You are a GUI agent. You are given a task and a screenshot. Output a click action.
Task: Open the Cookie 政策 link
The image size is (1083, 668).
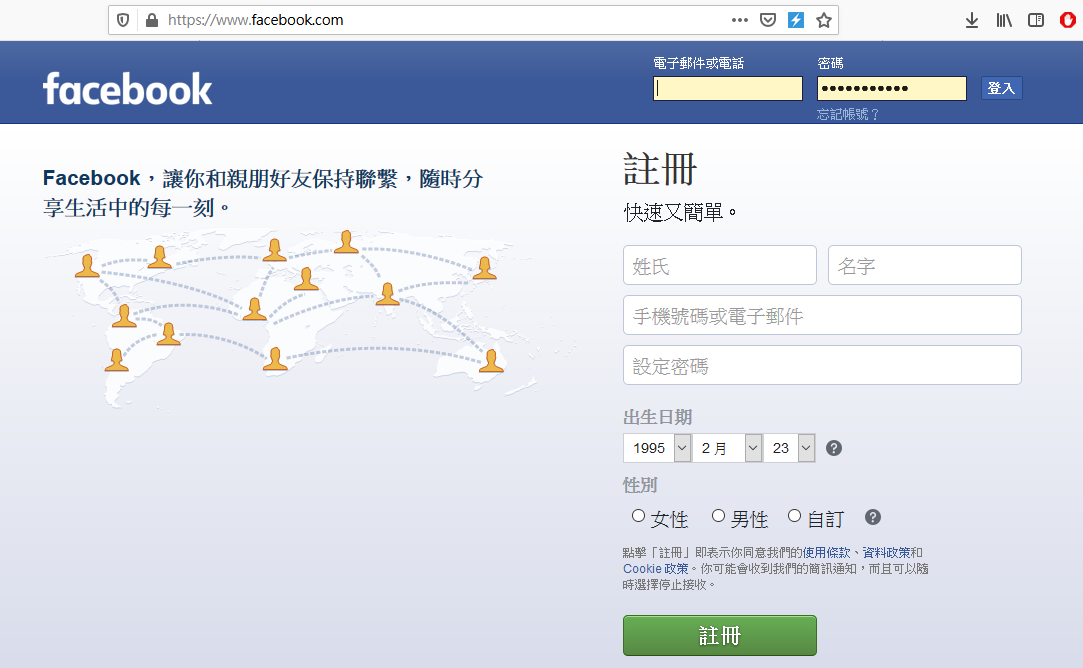pyautogui.click(x=655, y=569)
